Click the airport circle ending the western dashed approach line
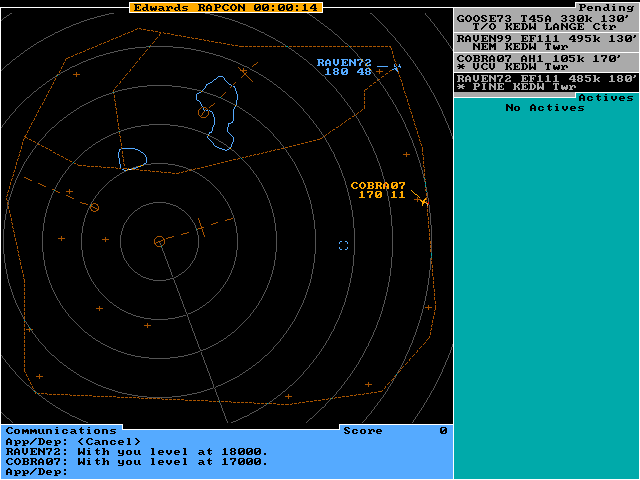Screen dimensions: 640x480 [x=94, y=207]
